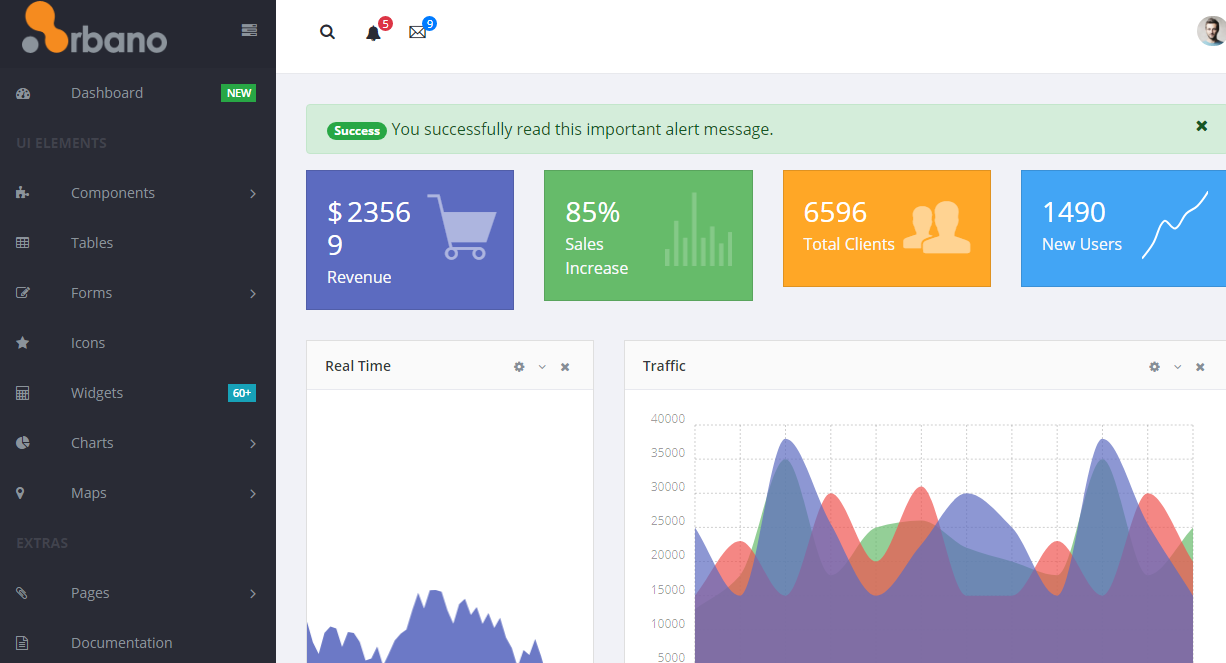The width and height of the screenshot is (1226, 663).
Task: Click the sidebar toggle icon beside the logo
Action: pos(248,29)
